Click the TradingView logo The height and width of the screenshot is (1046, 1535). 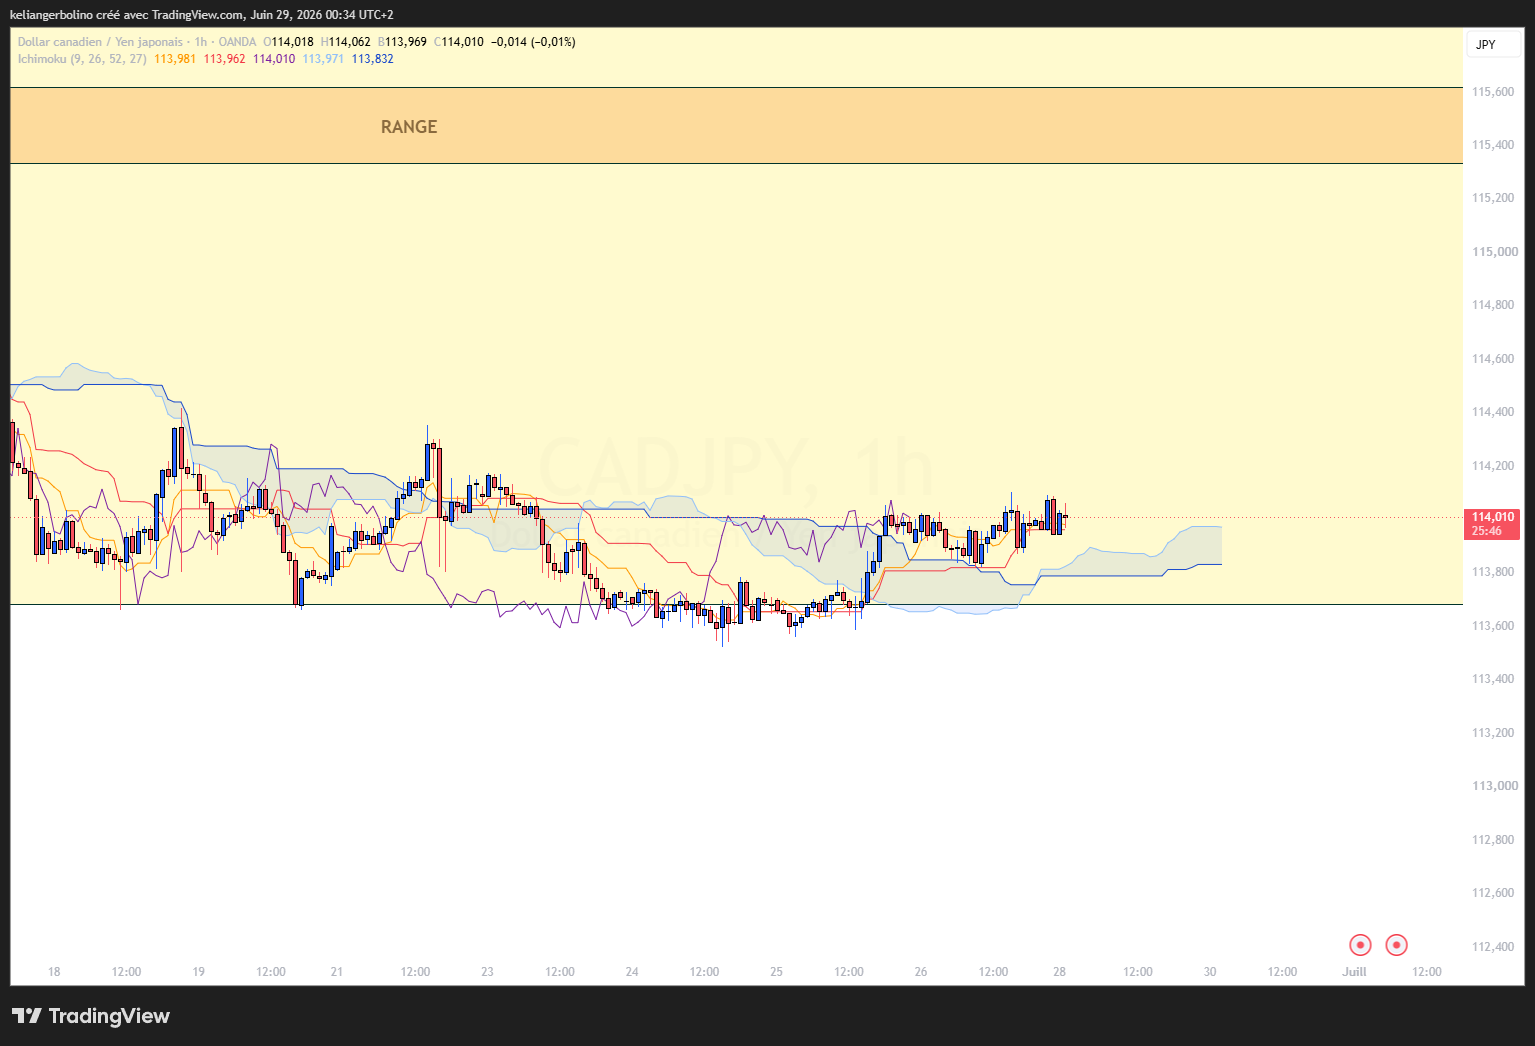coord(91,1016)
